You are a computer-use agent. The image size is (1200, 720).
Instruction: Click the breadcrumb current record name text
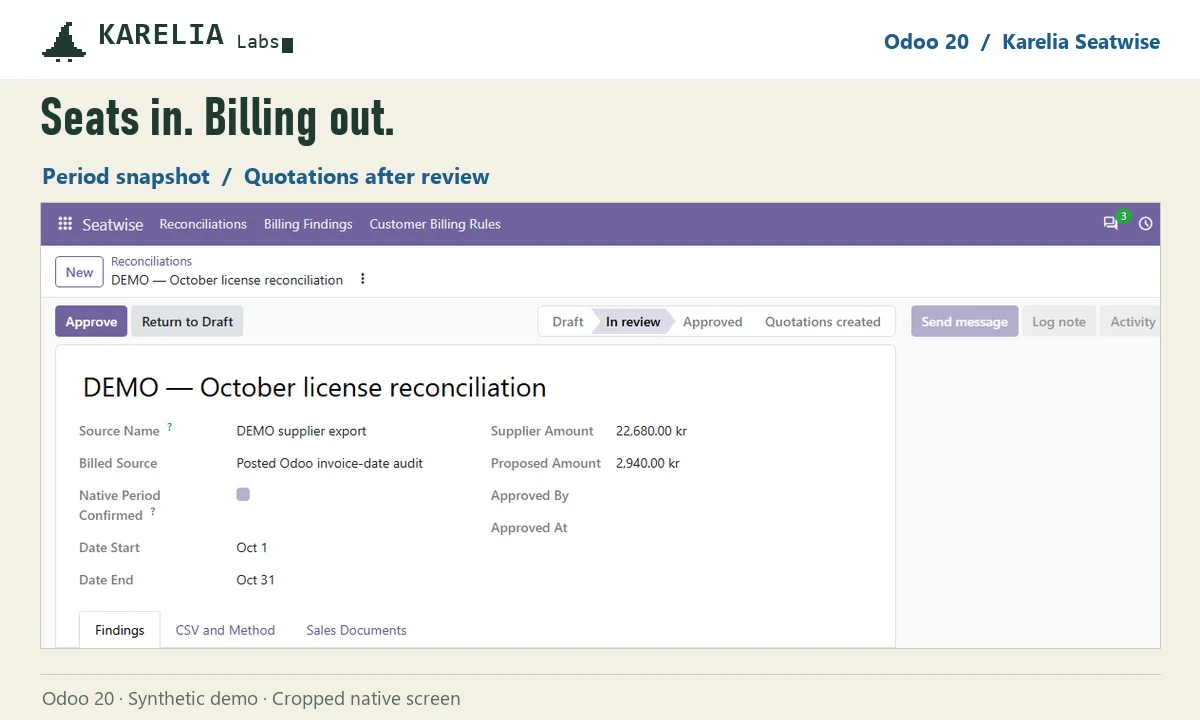[227, 280]
